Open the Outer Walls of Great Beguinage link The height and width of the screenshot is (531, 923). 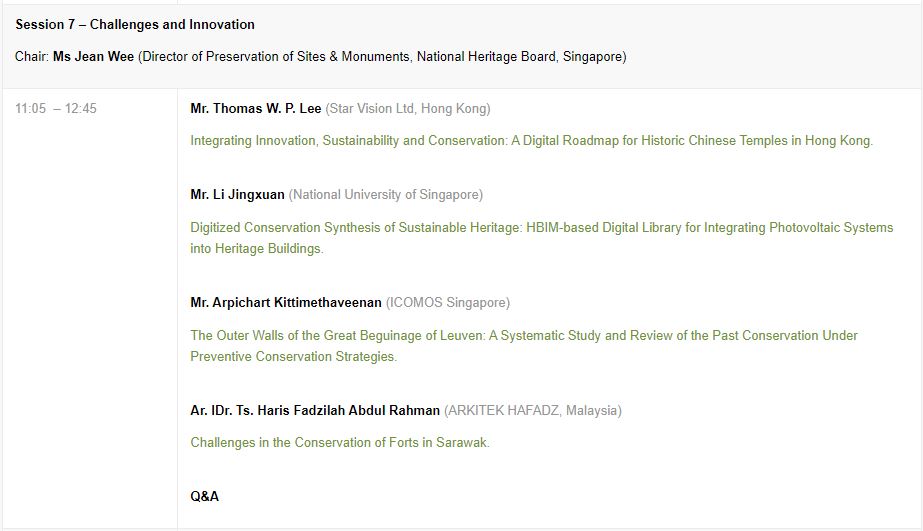(524, 336)
